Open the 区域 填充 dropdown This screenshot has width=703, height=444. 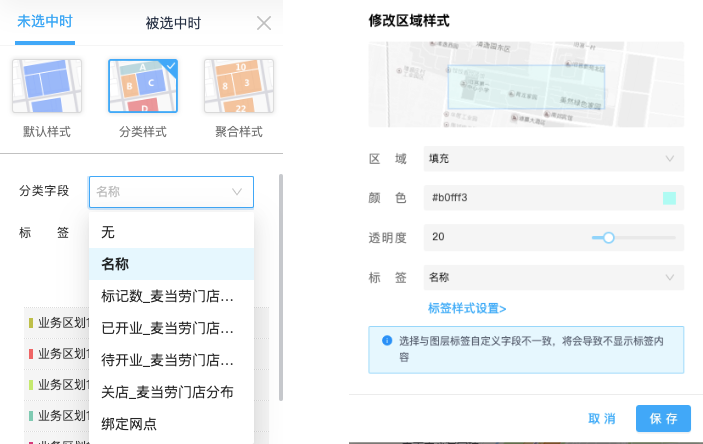554,159
